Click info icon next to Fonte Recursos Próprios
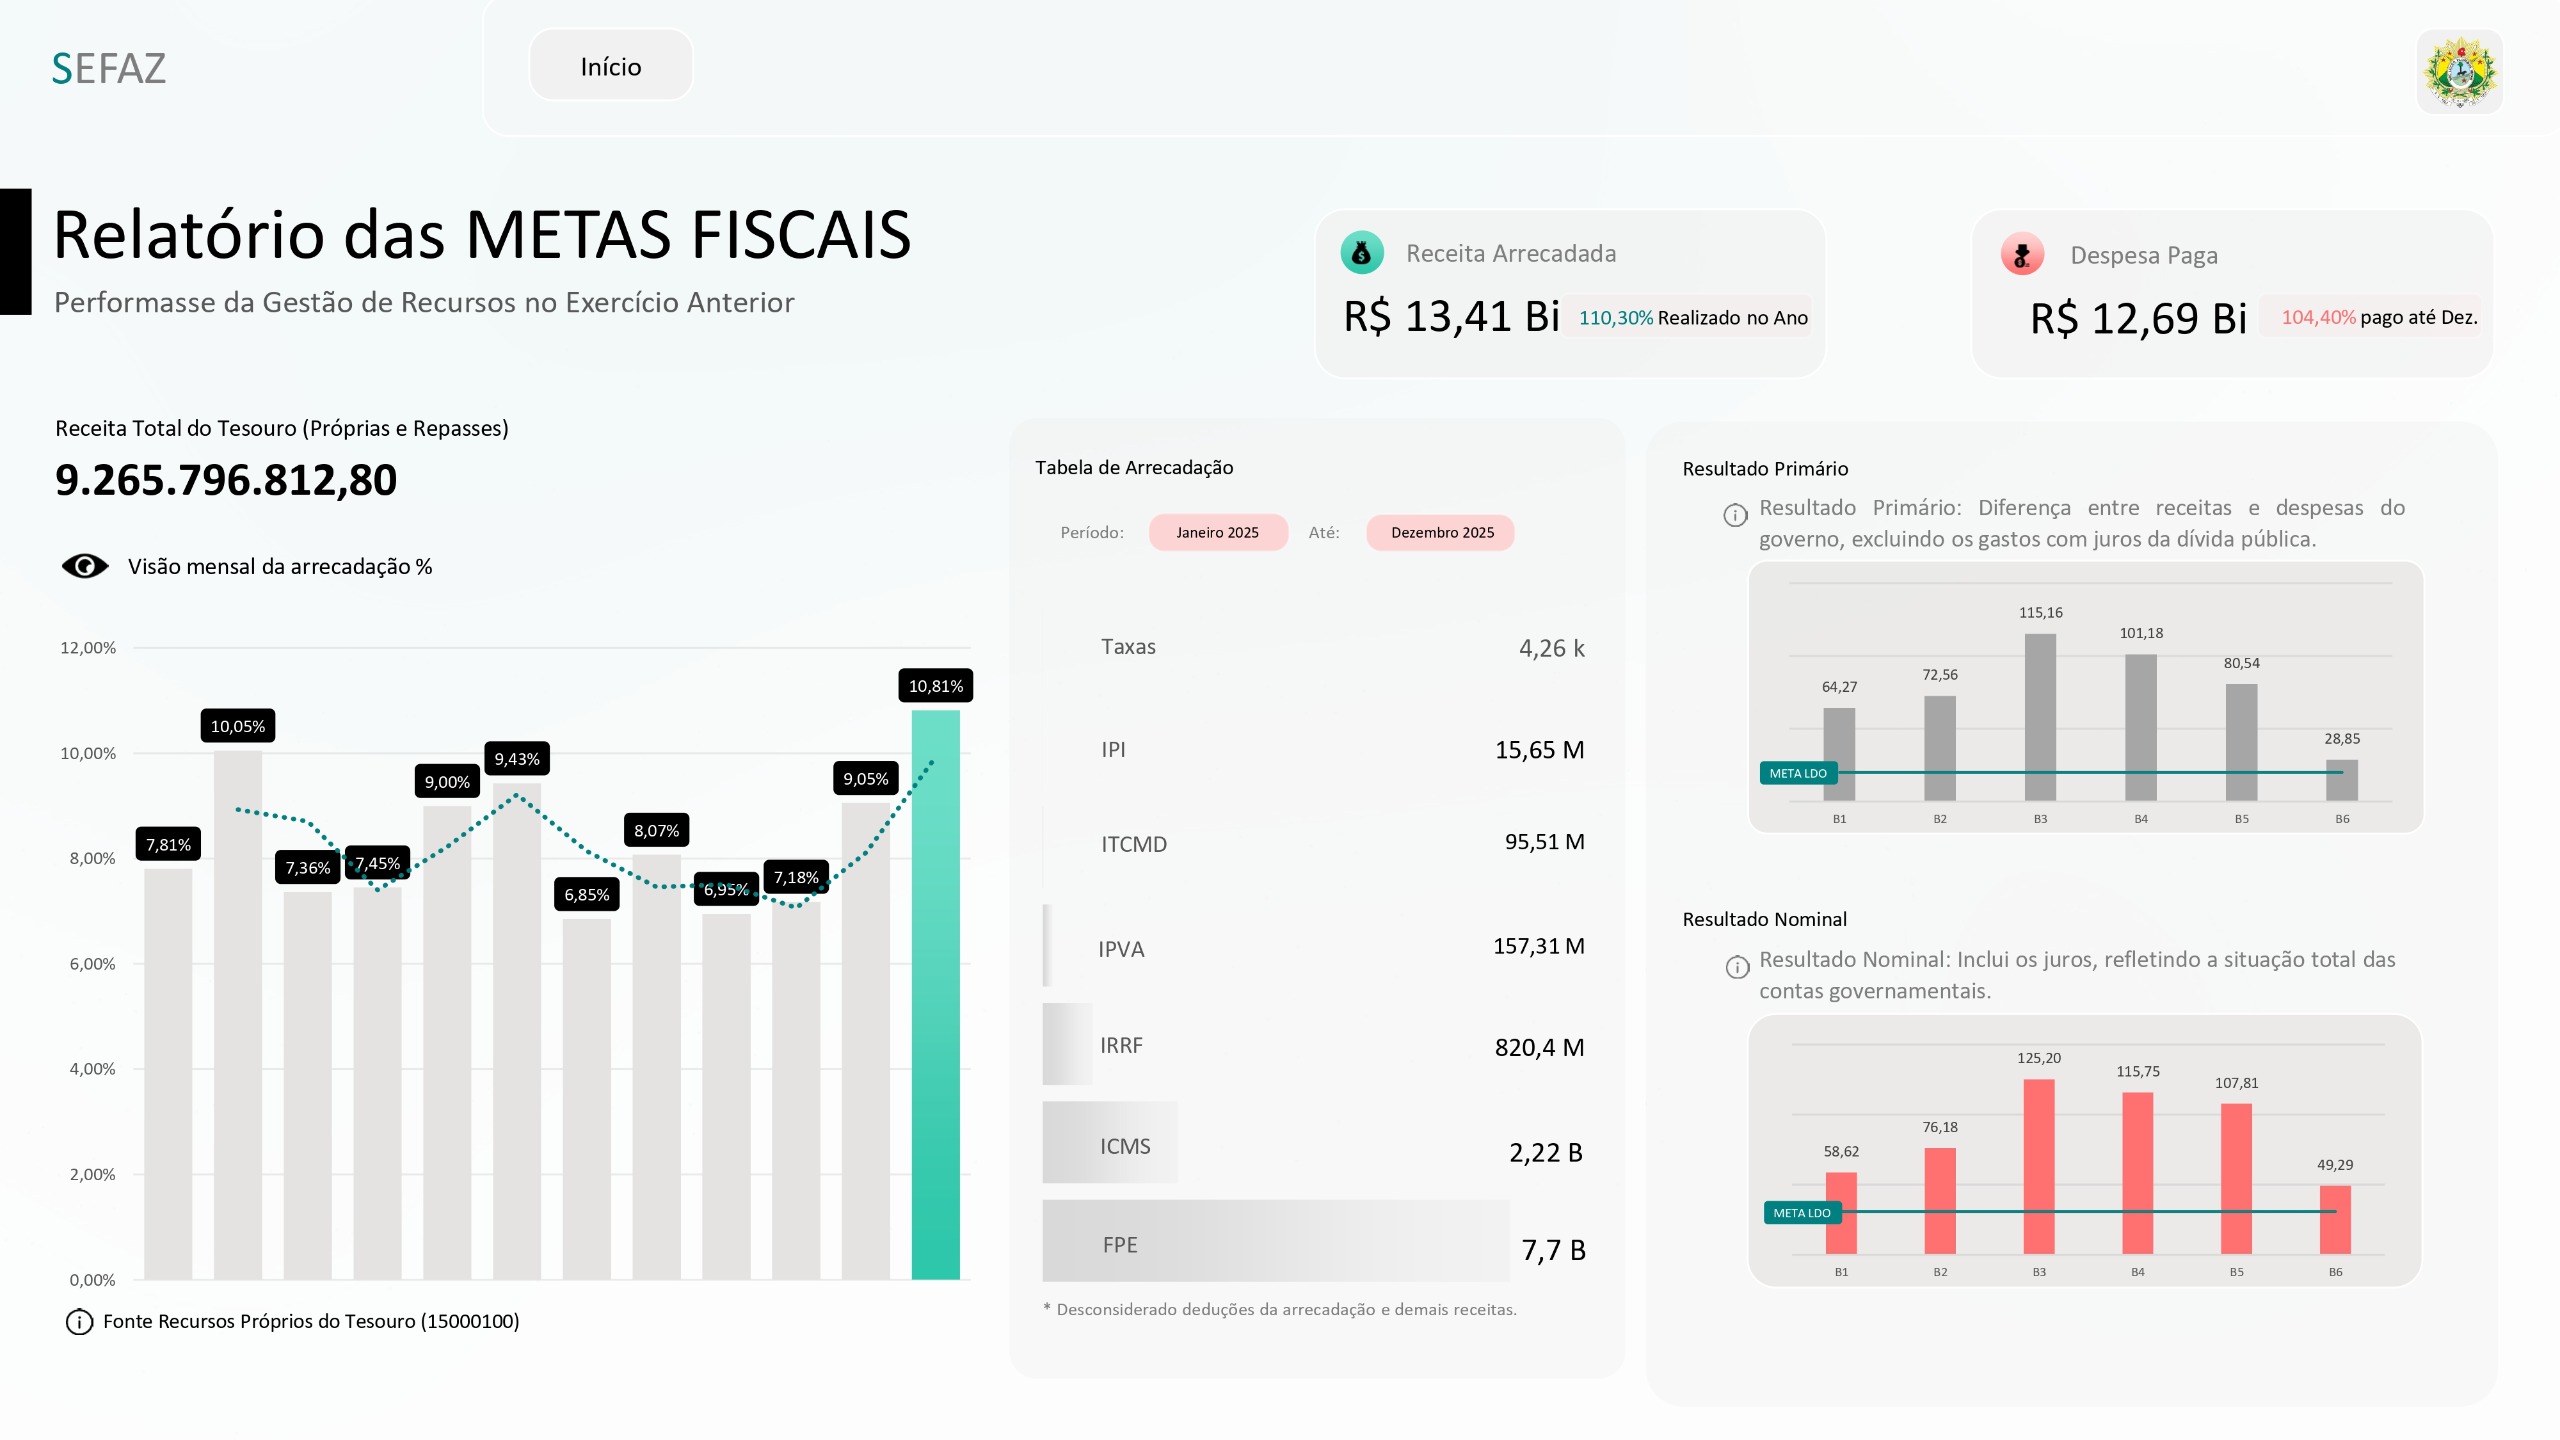Screen dimensions: 2560x1440 click(79, 1322)
